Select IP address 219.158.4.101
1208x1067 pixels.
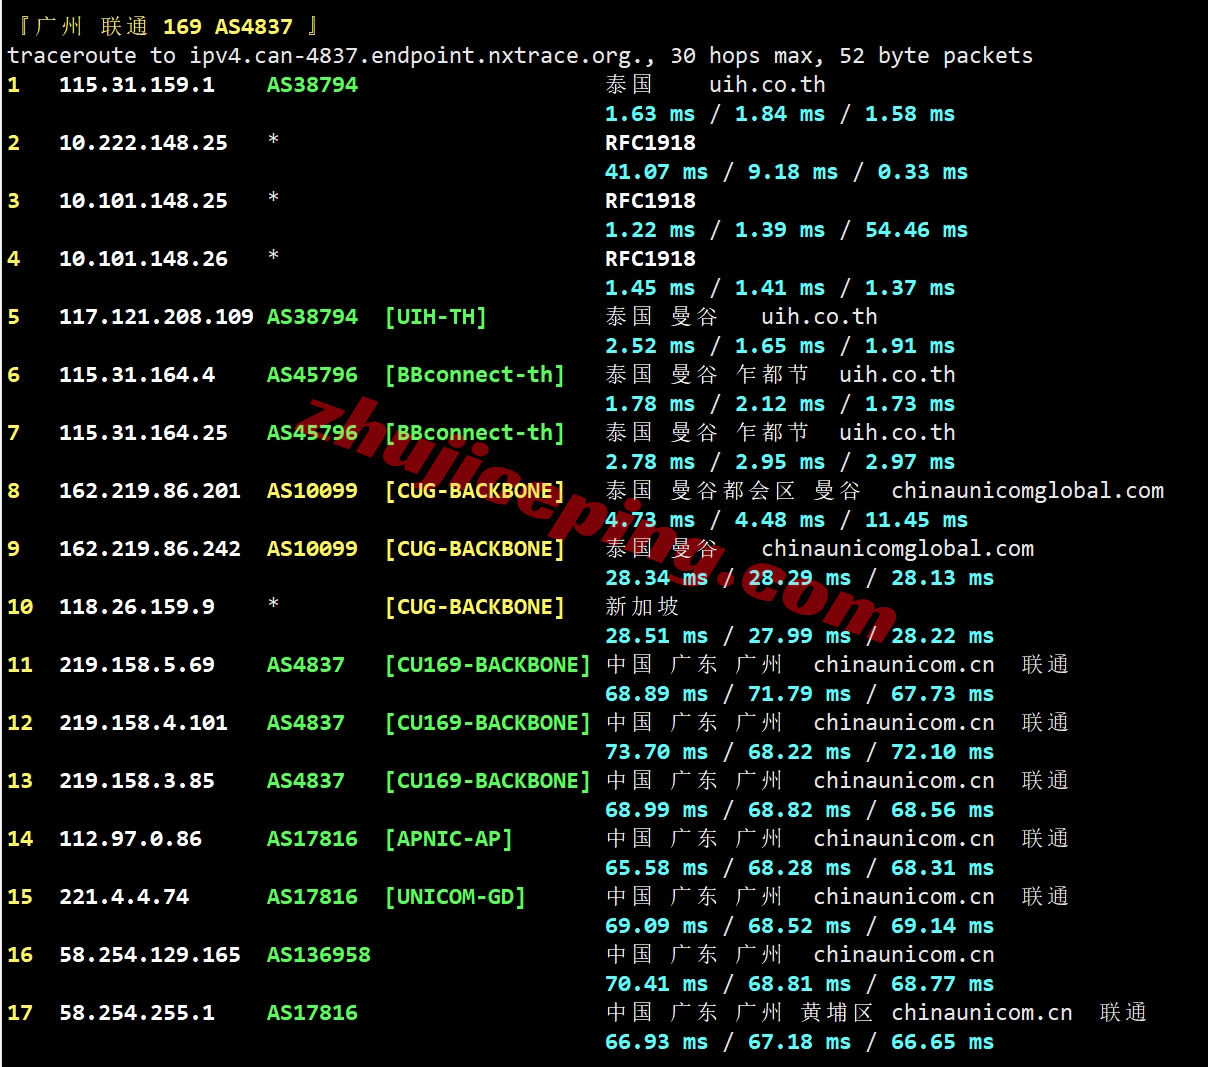143,722
